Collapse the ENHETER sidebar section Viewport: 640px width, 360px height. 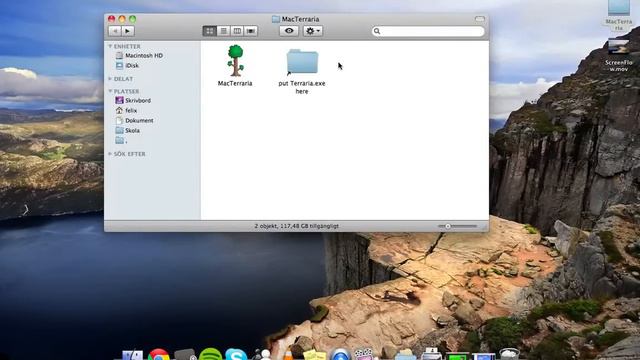[110, 46]
